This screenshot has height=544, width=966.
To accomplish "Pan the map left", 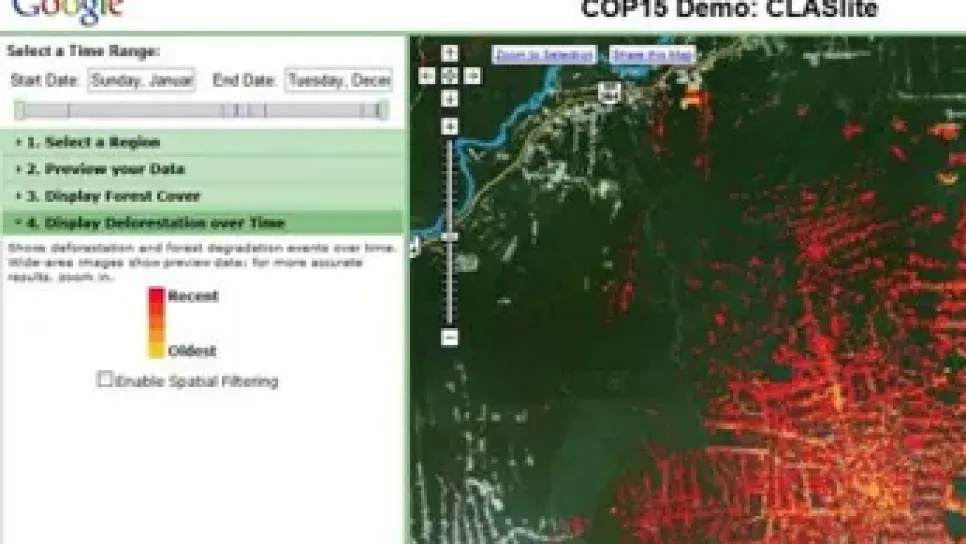I will tap(427, 76).
